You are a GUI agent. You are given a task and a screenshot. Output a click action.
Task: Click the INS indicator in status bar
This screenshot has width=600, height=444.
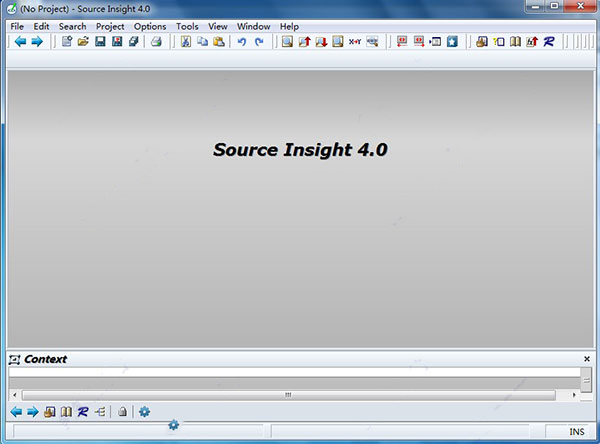[577, 432]
